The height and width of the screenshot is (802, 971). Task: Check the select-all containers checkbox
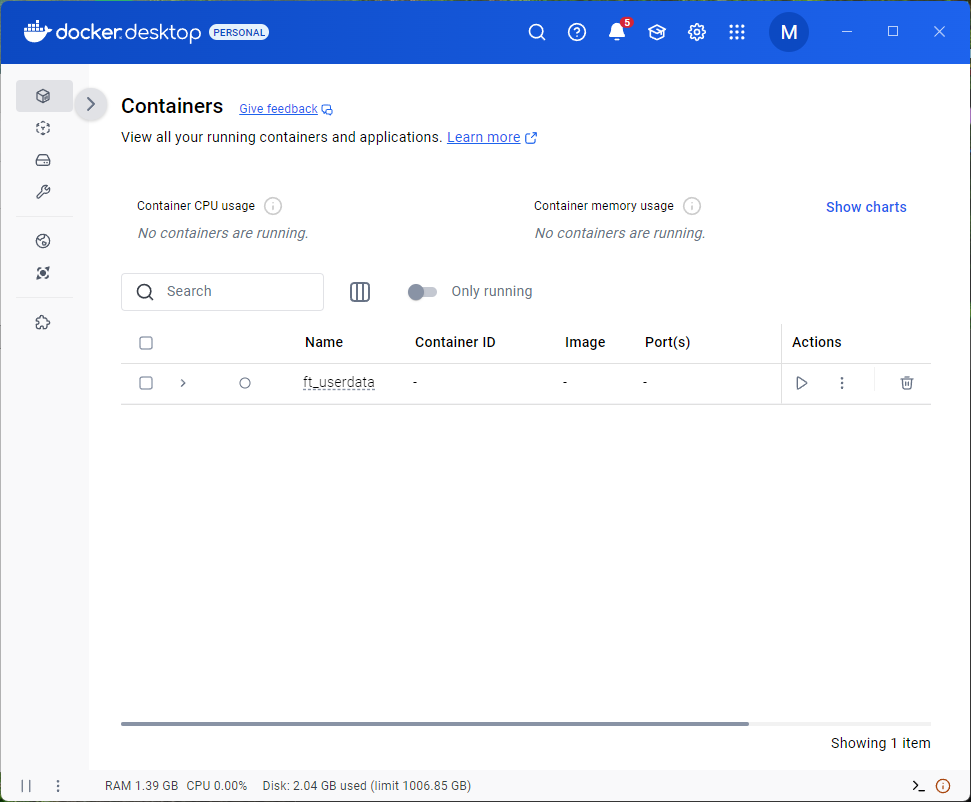pyautogui.click(x=146, y=343)
